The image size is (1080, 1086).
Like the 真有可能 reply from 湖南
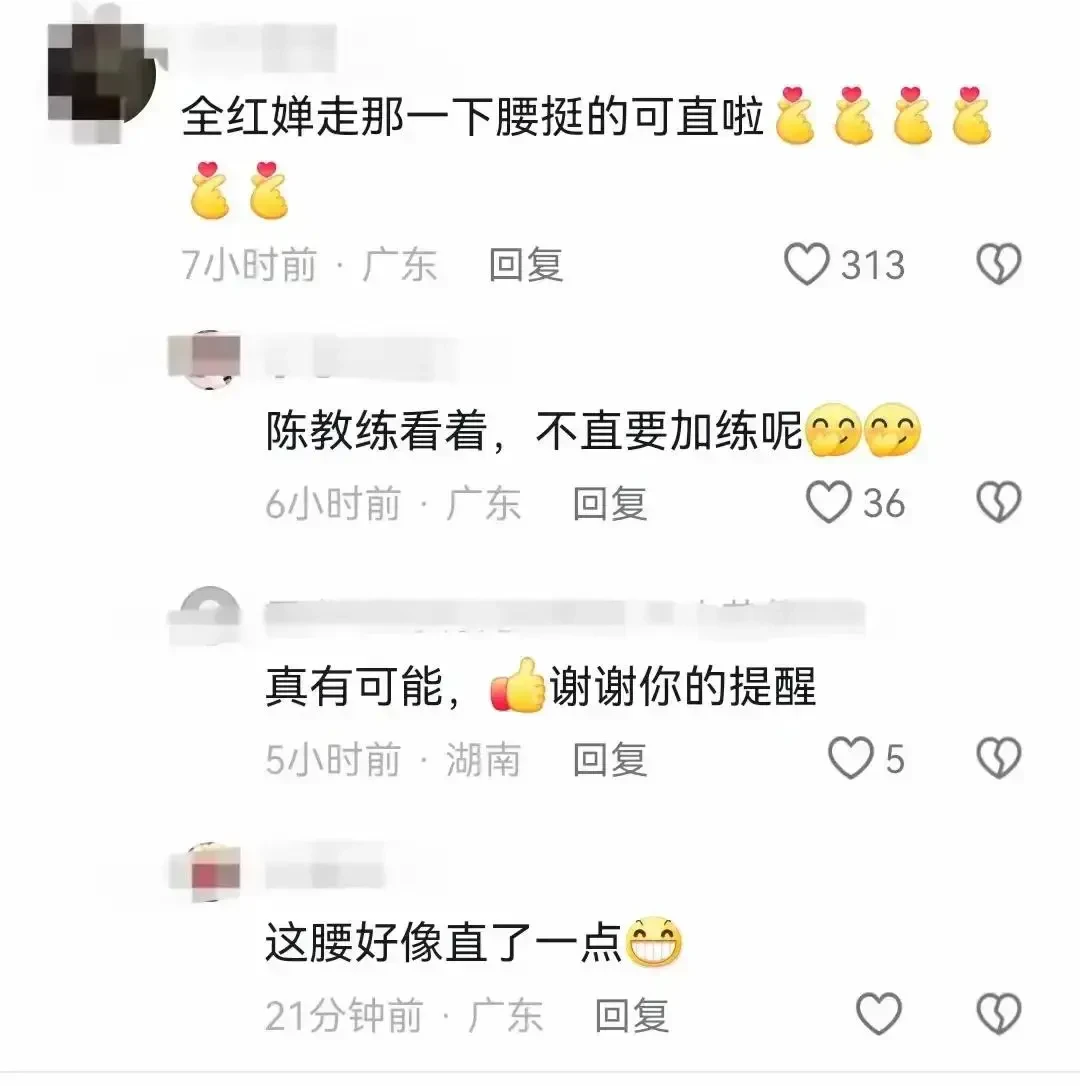tap(851, 758)
